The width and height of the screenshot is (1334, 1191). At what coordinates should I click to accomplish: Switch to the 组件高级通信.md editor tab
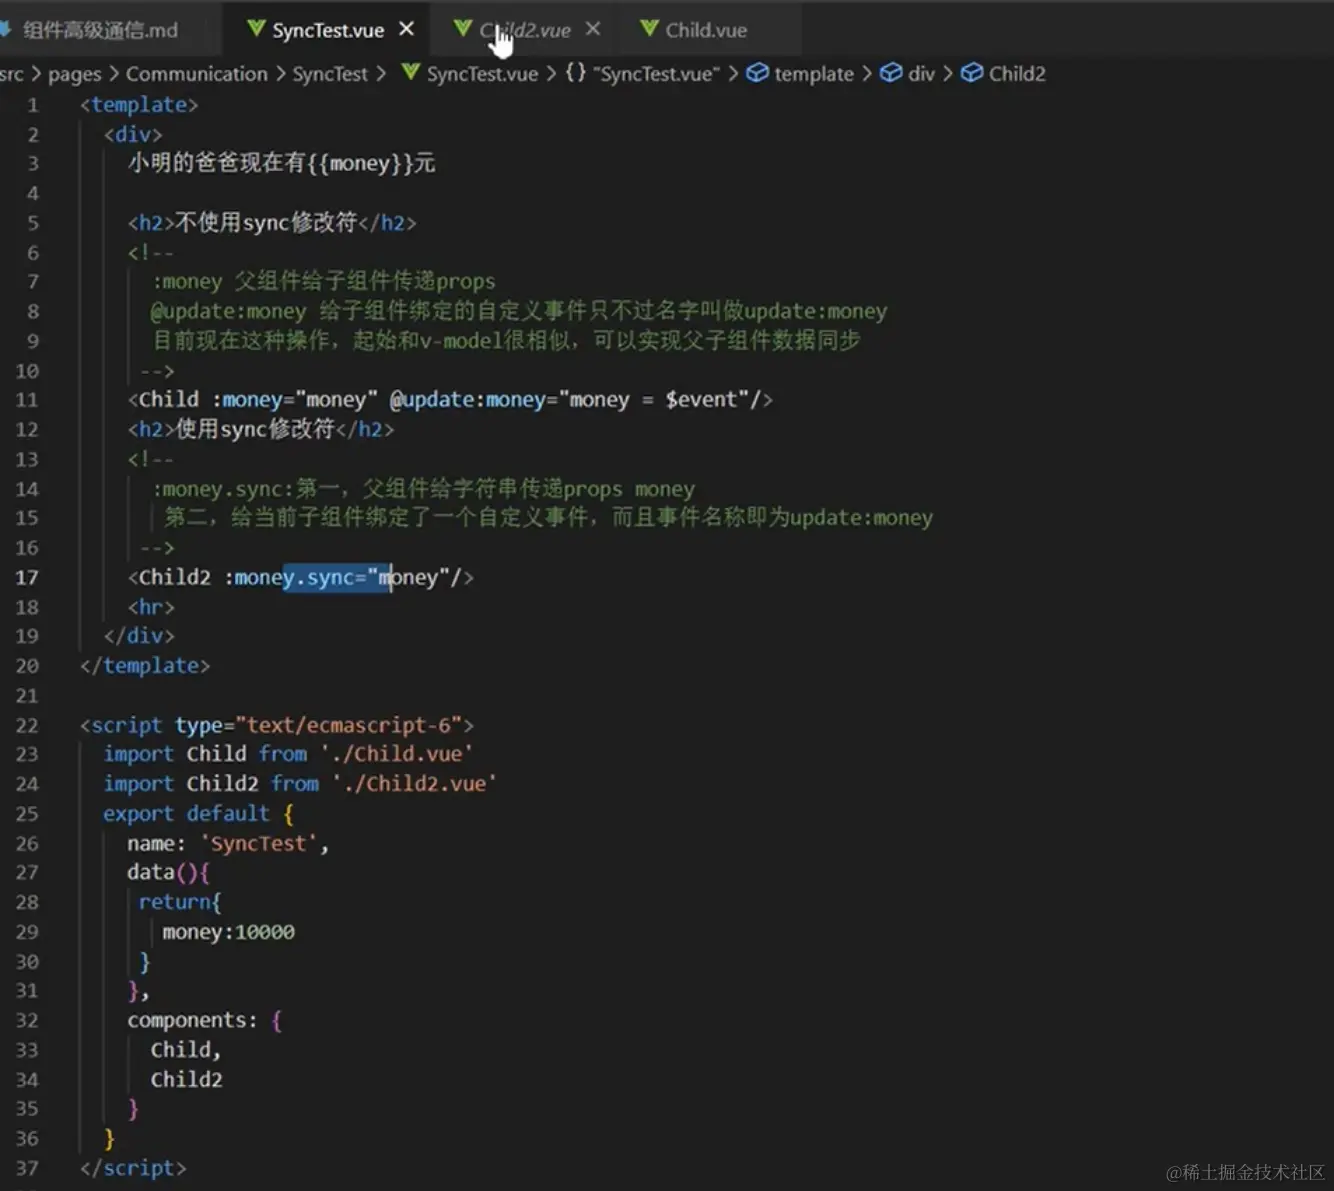coord(100,30)
